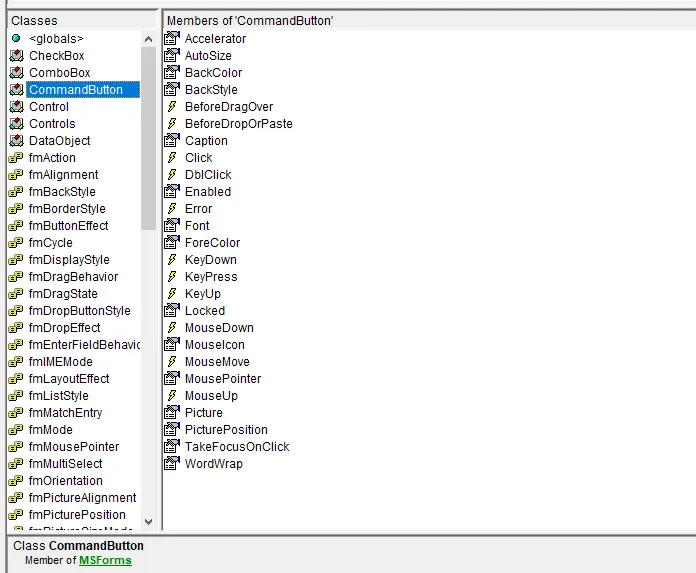Select fmMousePointer in Classes list
696x573 pixels.
(x=74, y=447)
